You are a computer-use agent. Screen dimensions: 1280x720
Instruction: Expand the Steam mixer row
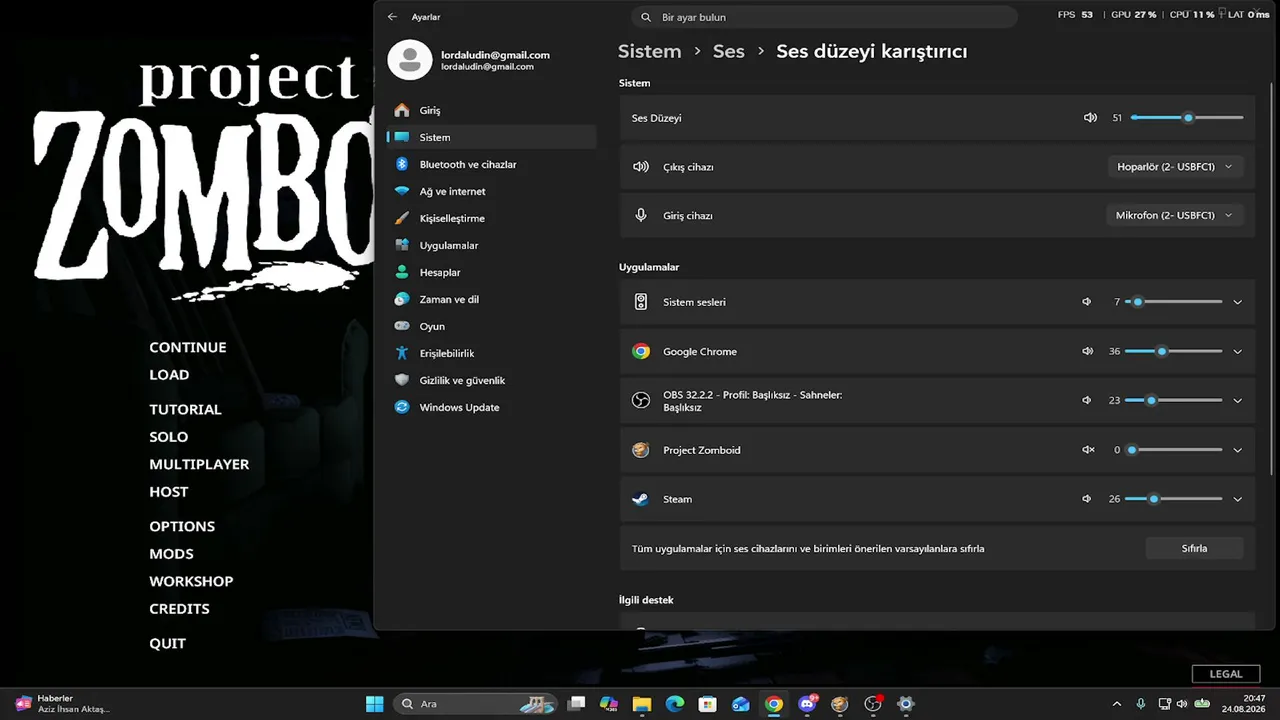pos(1237,499)
